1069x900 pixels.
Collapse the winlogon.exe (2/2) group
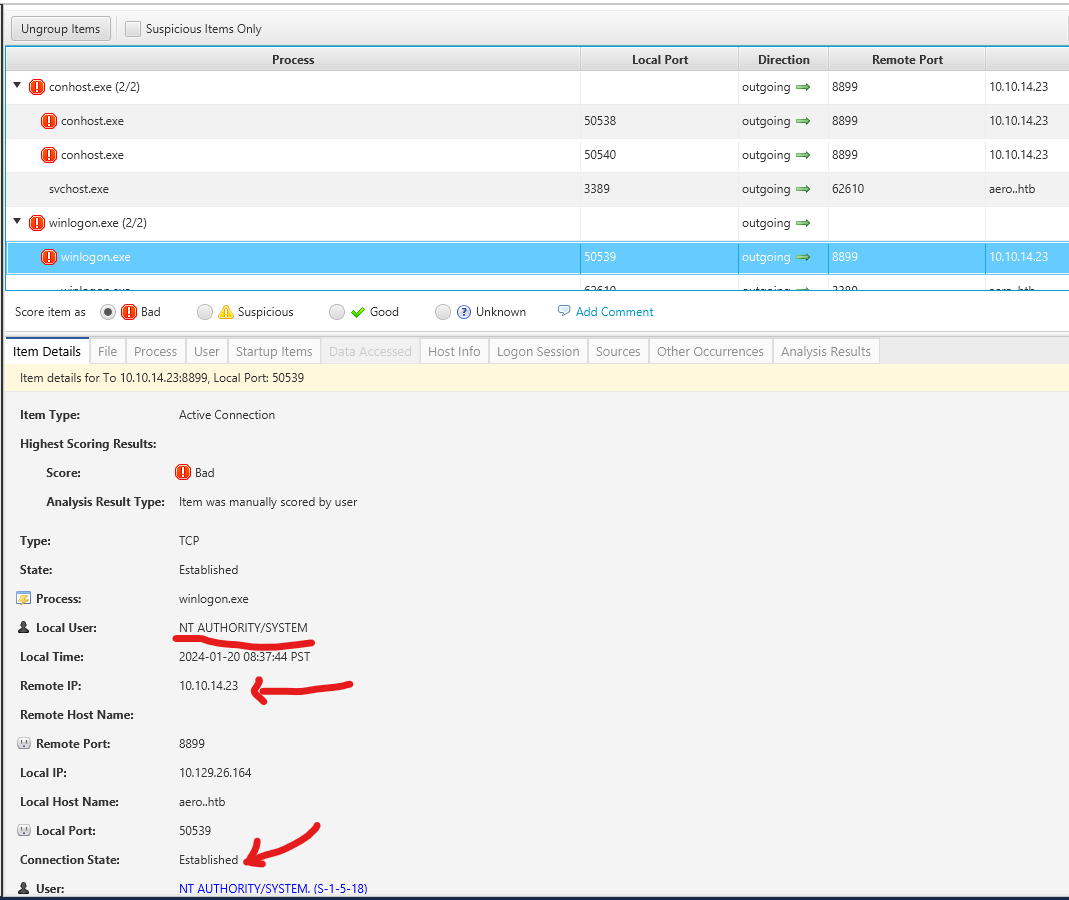point(17,222)
